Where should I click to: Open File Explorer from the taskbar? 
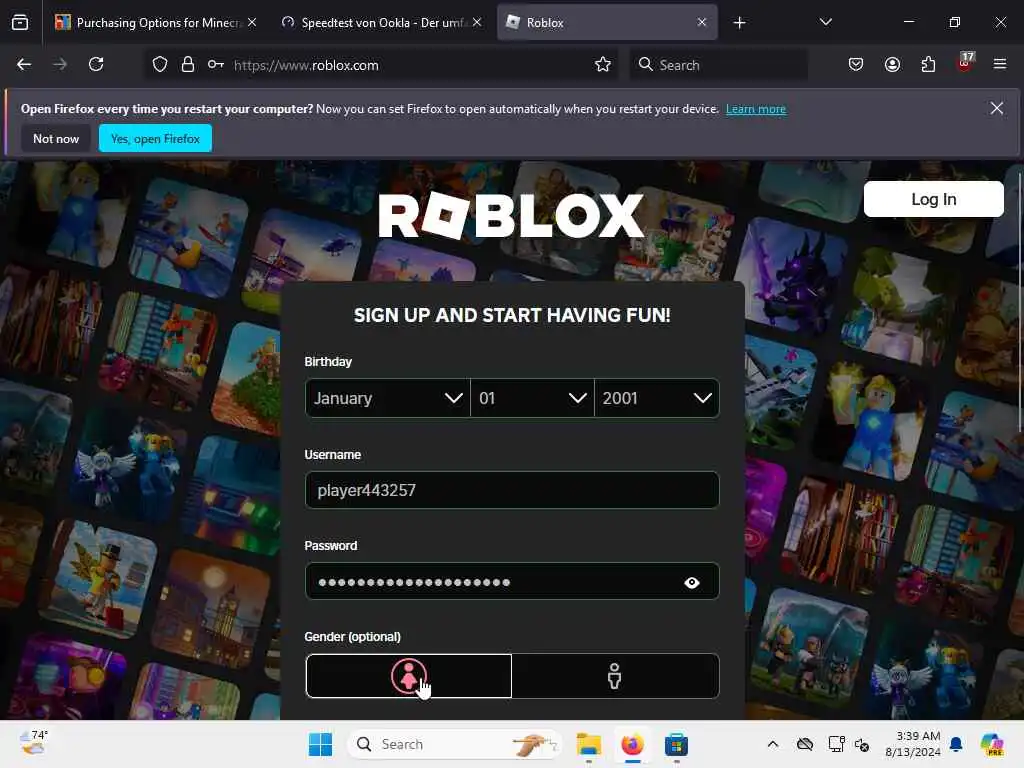coord(588,744)
